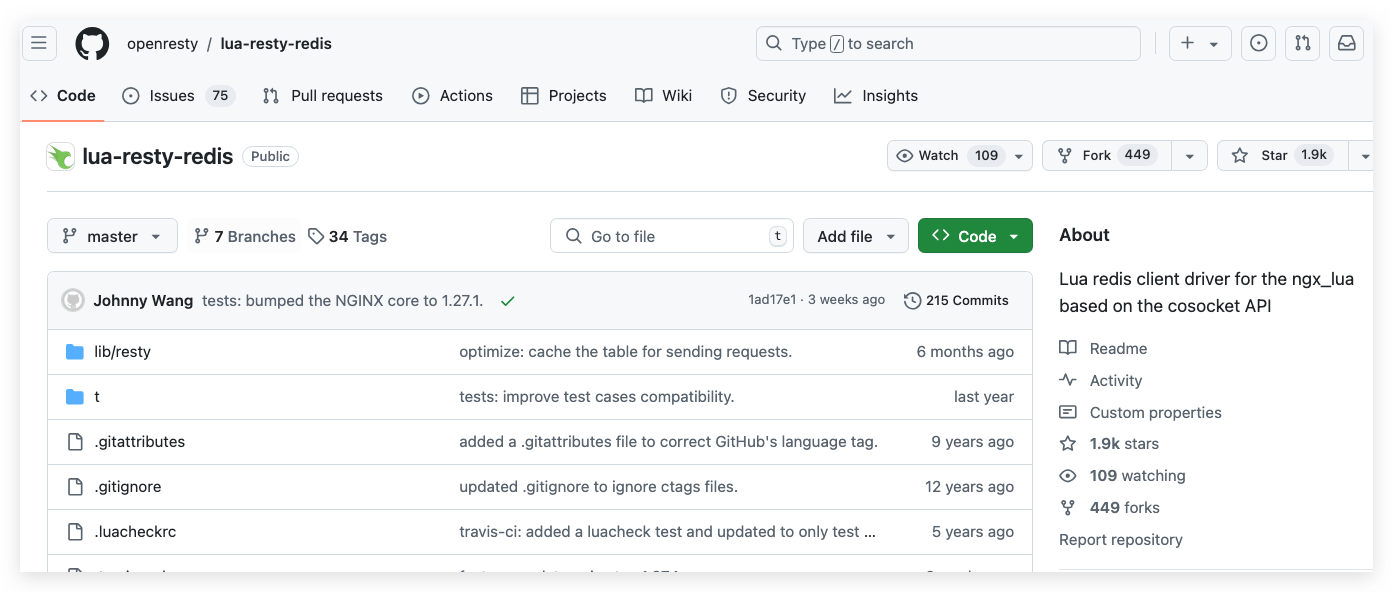Open the Actions tab
The width and height of the screenshot is (1393, 592).
(x=453, y=96)
